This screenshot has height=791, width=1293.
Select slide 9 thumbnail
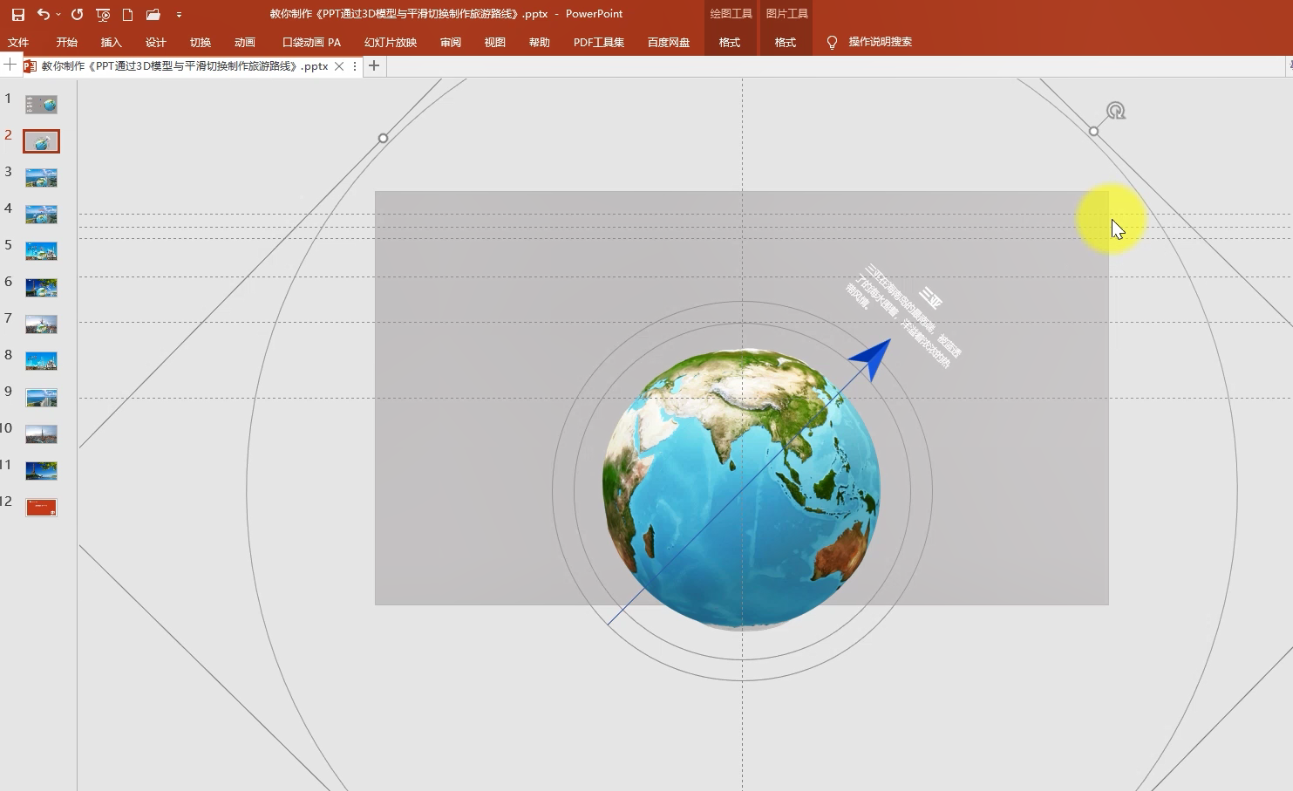(x=41, y=397)
